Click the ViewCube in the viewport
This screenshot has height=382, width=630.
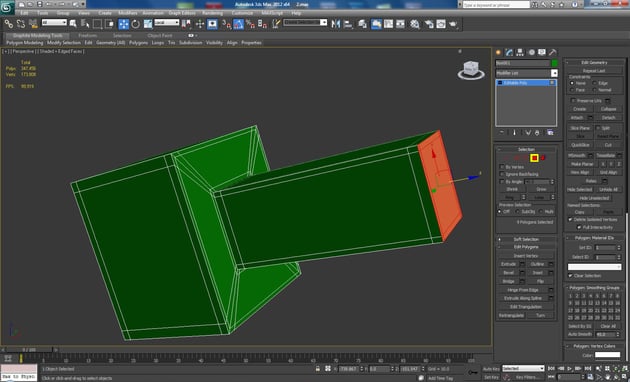470,69
